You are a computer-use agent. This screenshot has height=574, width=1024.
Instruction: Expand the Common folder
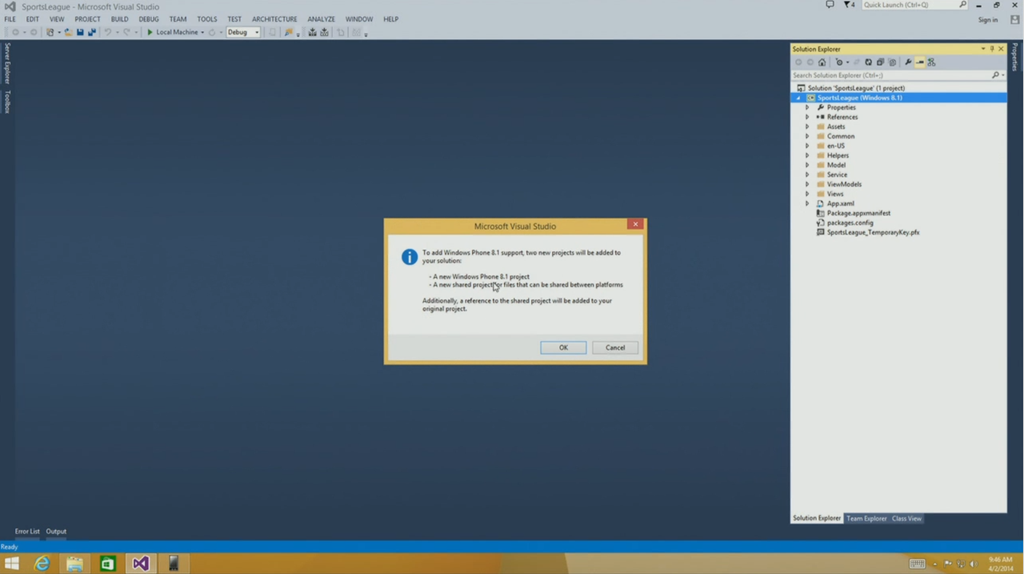(x=807, y=136)
